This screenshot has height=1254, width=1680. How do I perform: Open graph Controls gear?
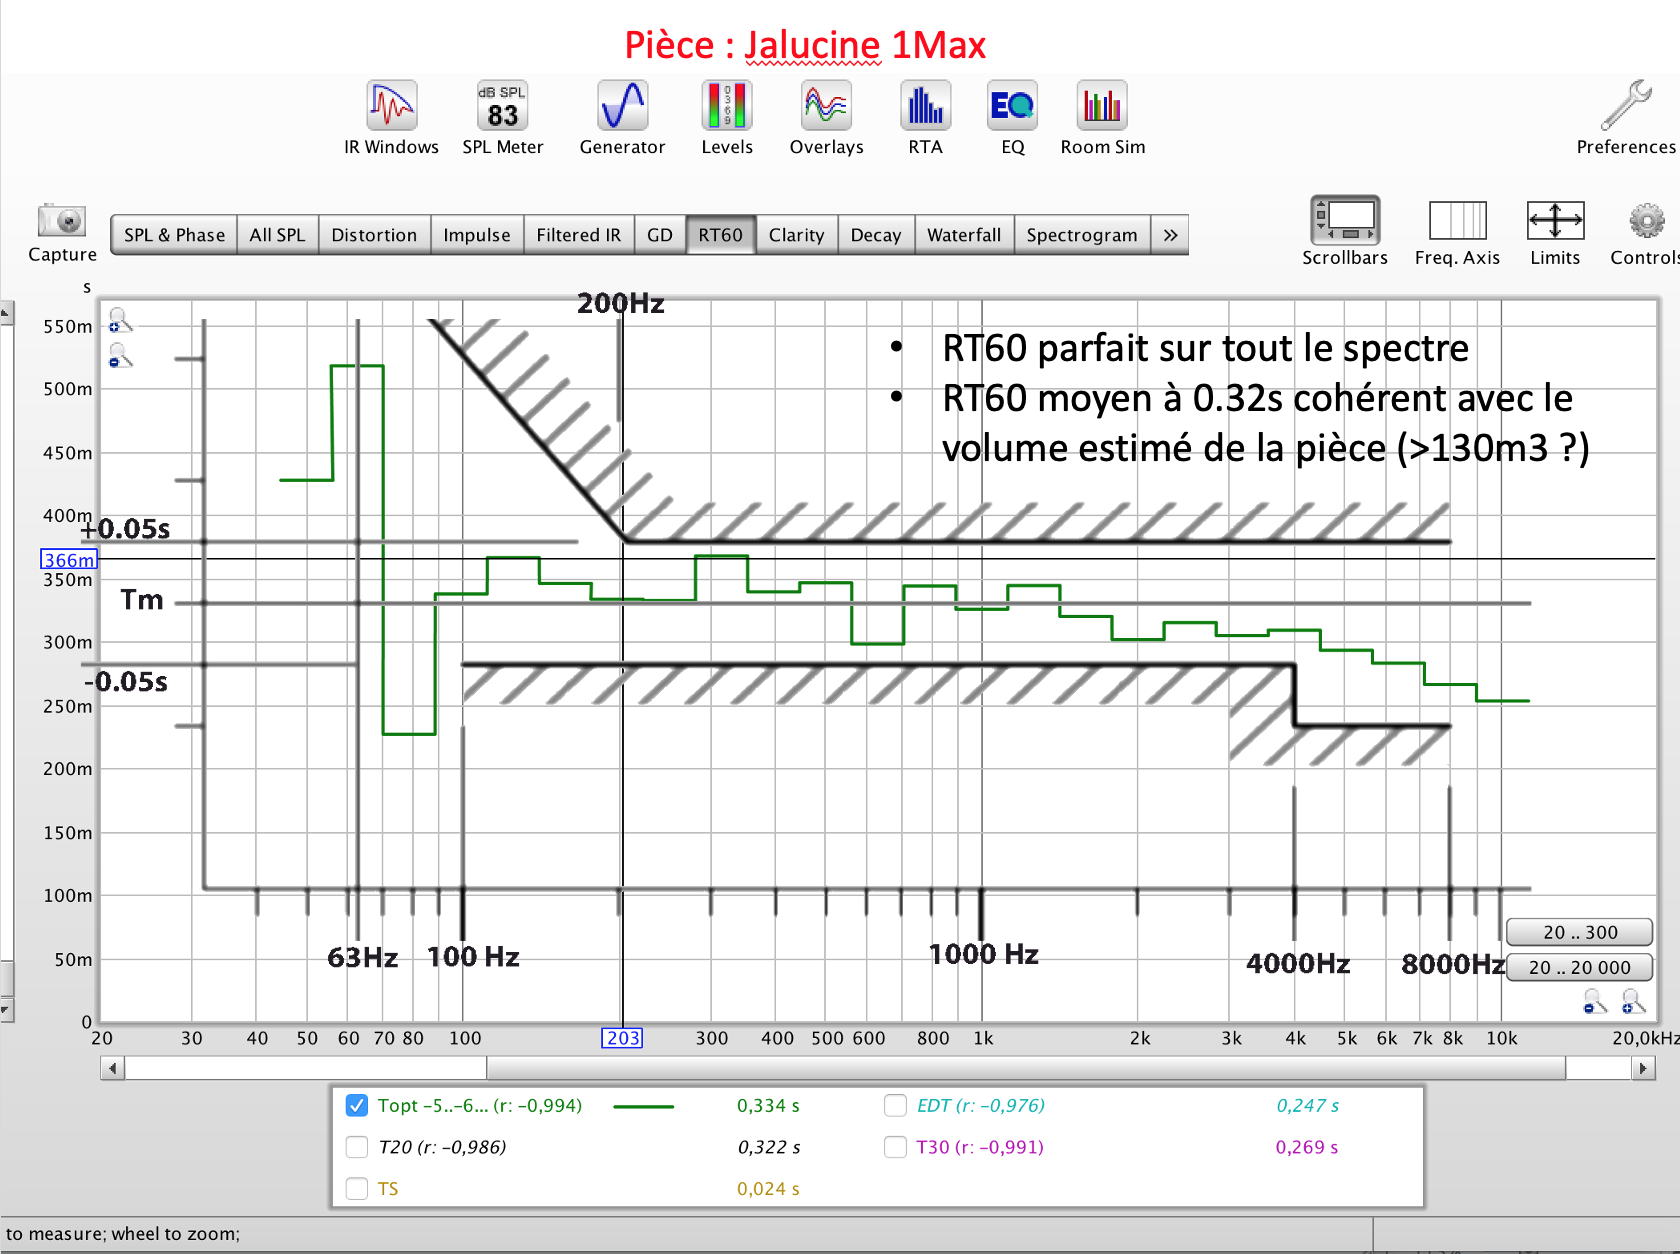[1646, 220]
